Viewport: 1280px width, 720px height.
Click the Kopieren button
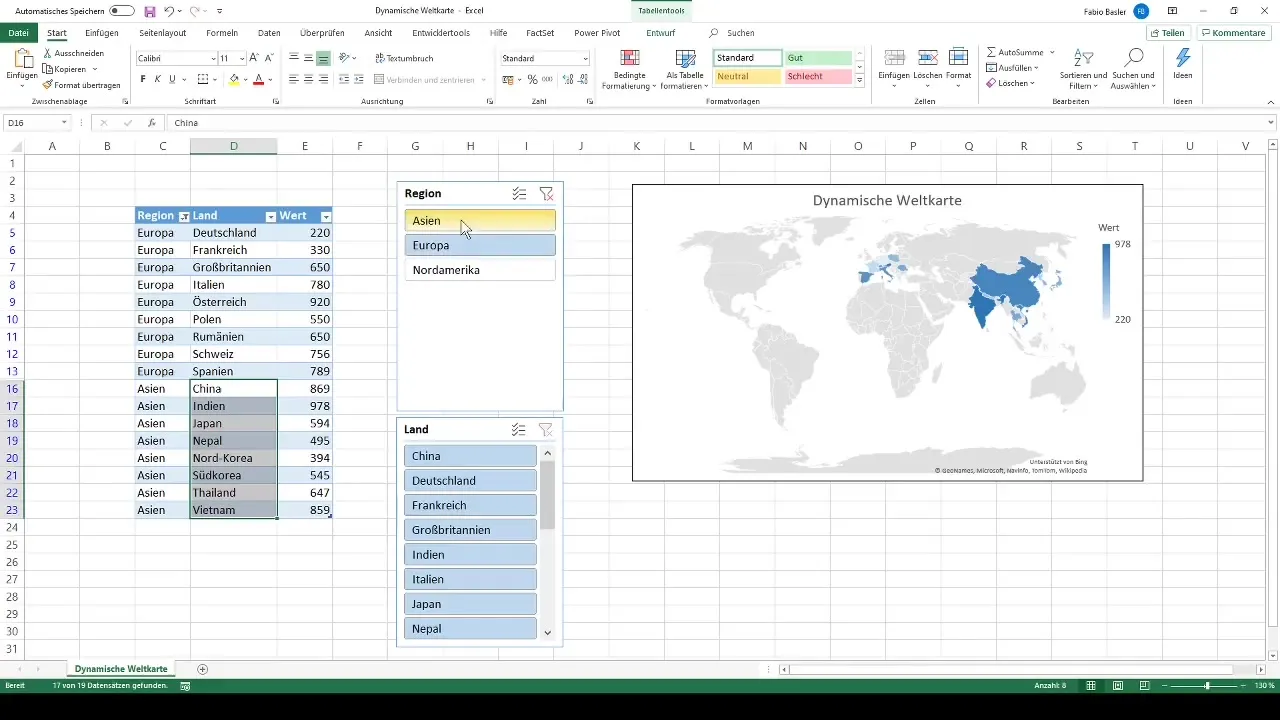(x=70, y=69)
